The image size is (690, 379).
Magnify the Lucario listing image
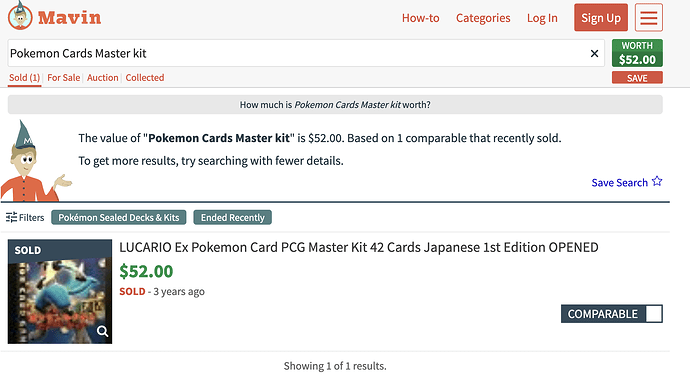point(103,331)
